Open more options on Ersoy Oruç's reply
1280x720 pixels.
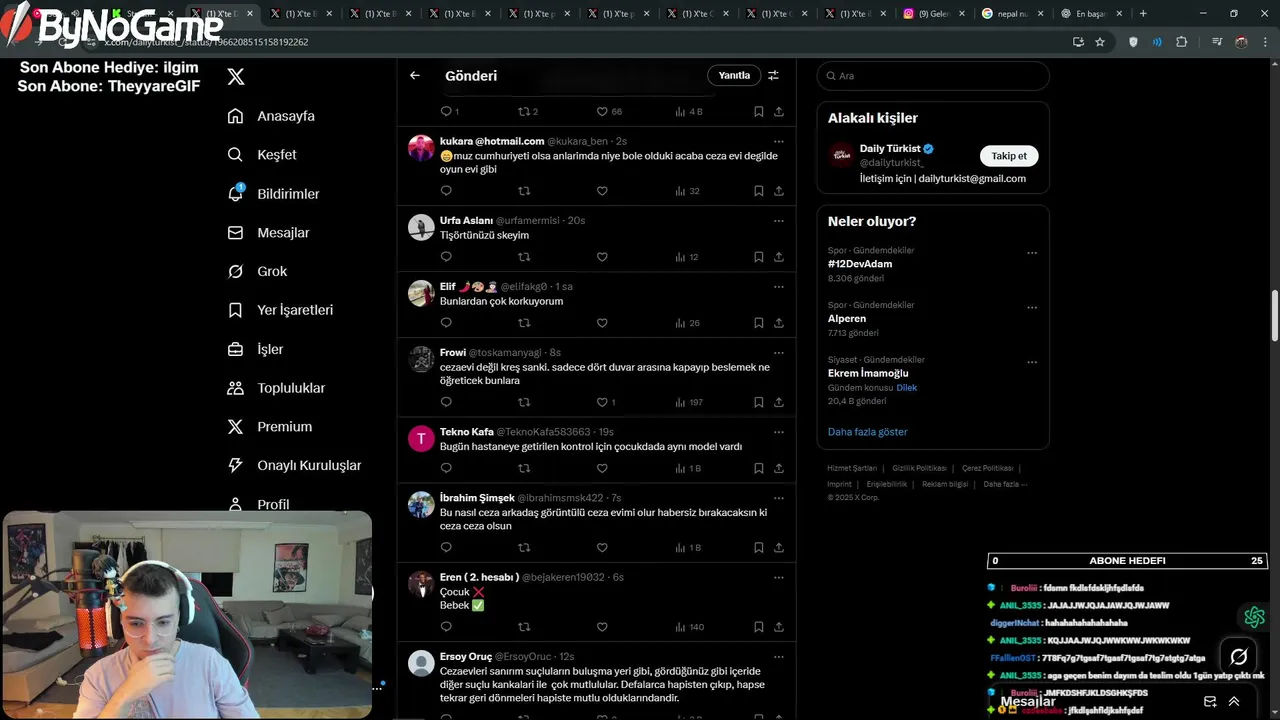[x=778, y=657]
